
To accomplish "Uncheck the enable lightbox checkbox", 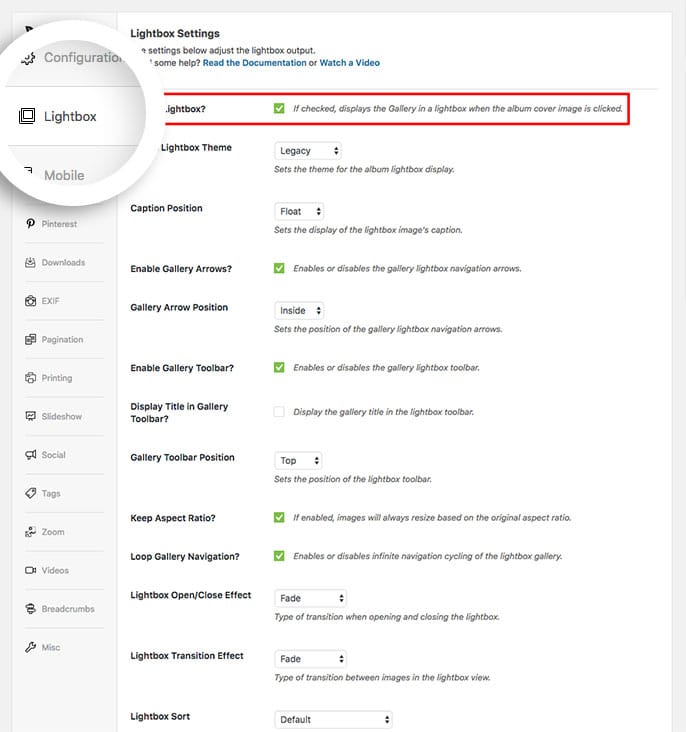I will point(279,108).
